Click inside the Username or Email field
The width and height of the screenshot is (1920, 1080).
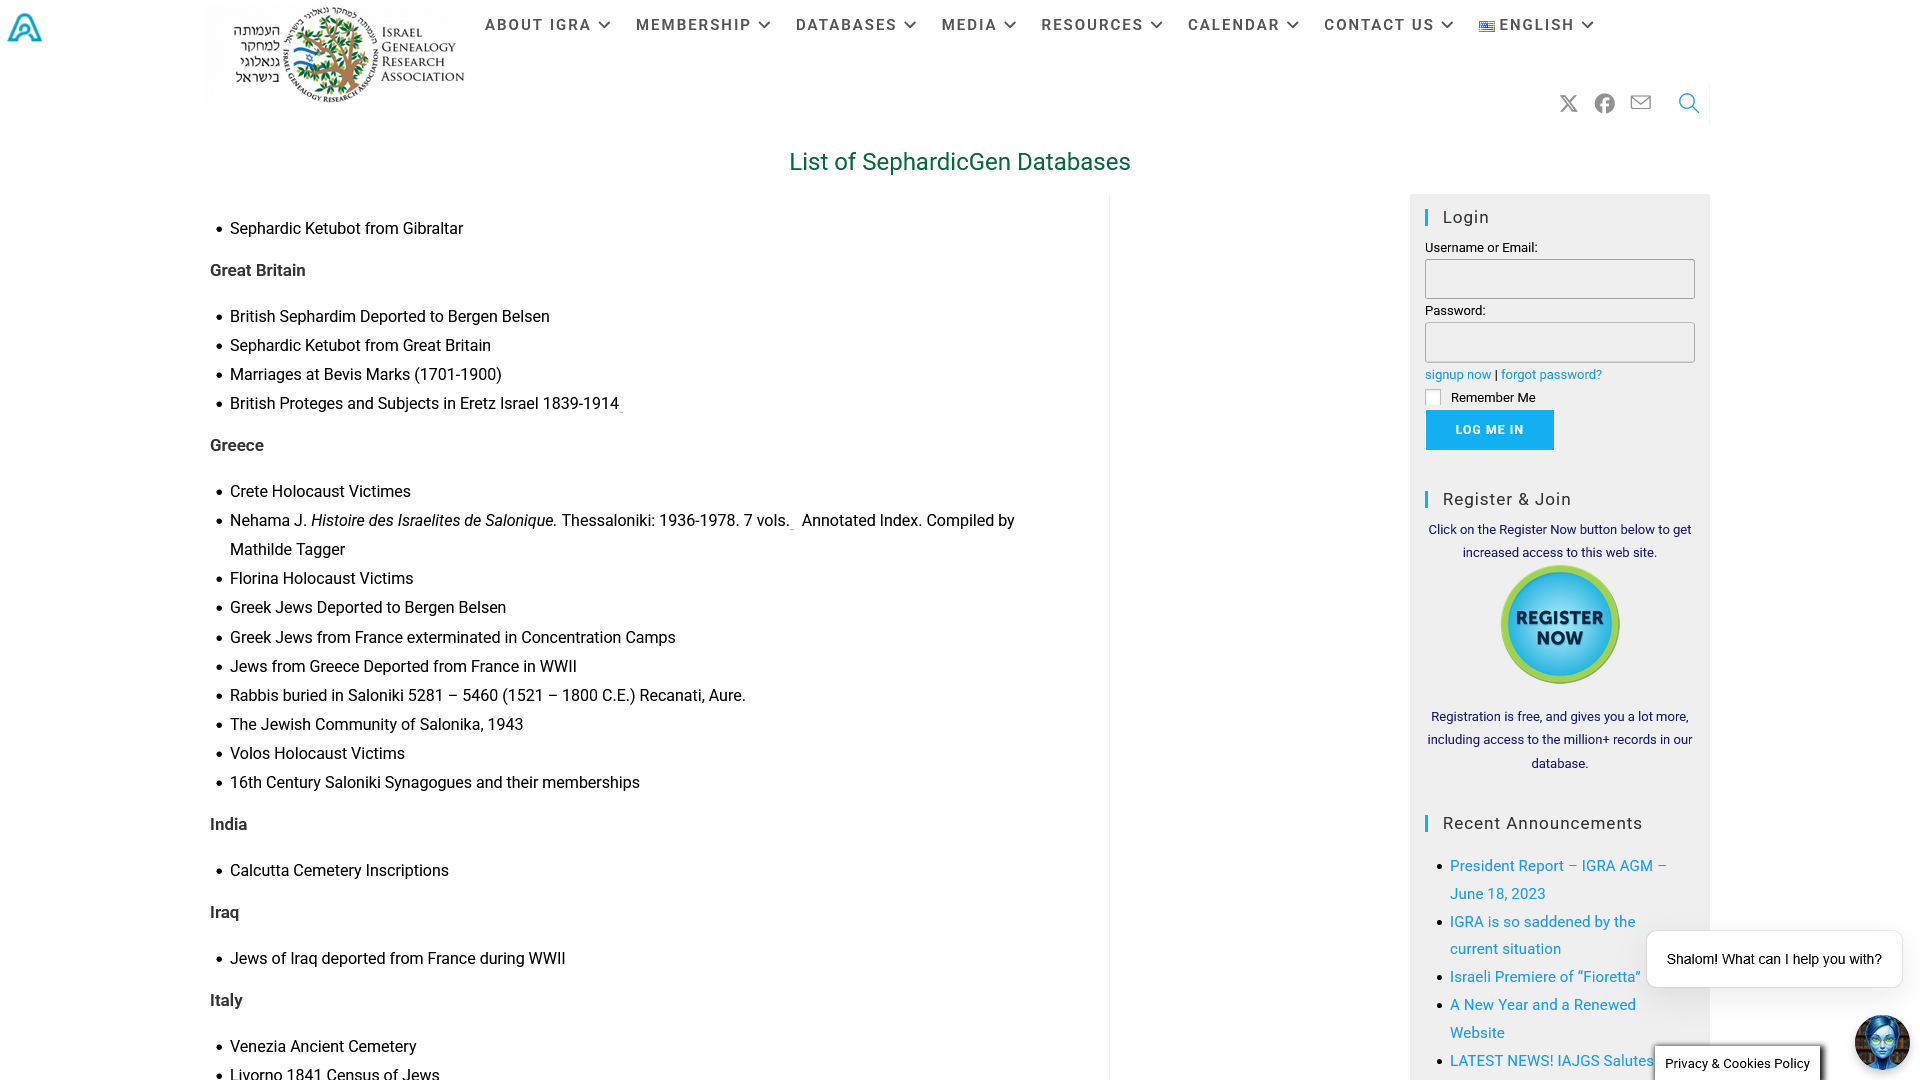tap(1559, 279)
